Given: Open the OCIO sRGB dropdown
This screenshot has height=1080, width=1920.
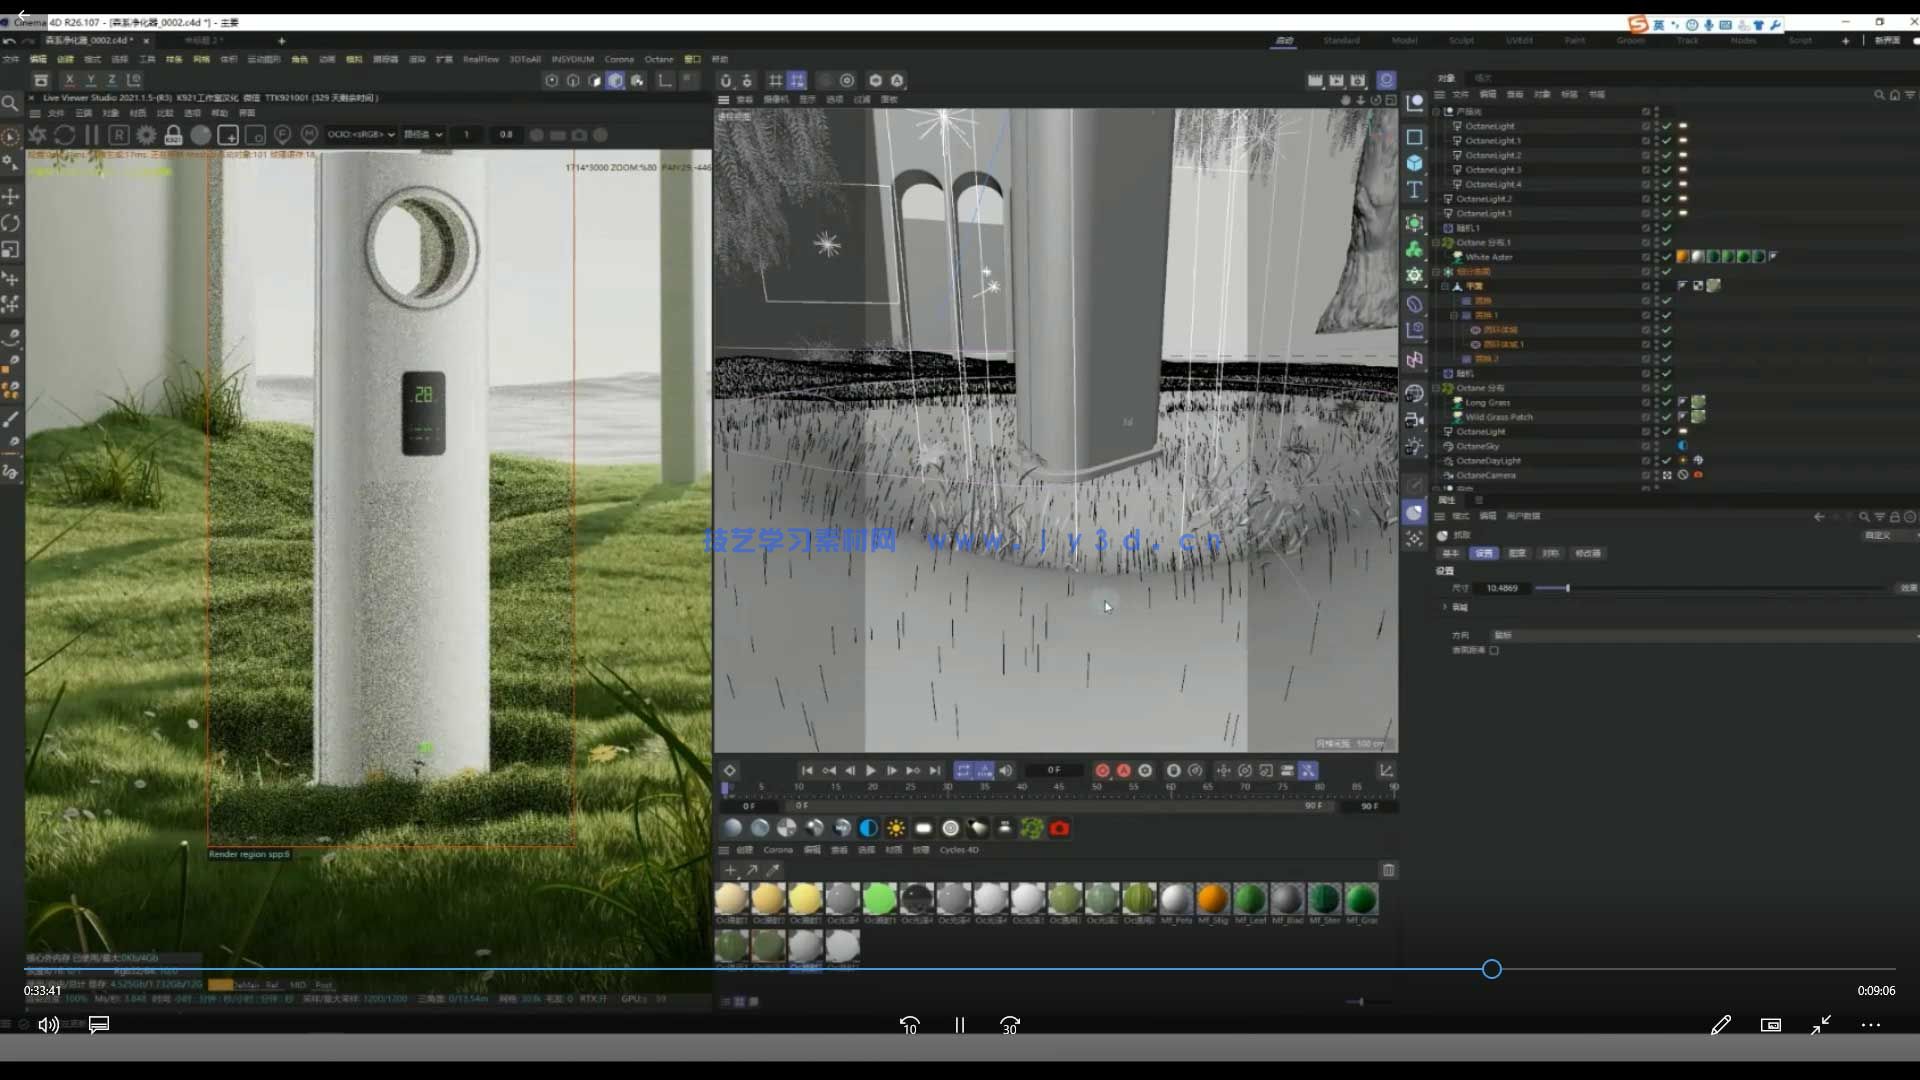Looking at the screenshot, I should 362,135.
